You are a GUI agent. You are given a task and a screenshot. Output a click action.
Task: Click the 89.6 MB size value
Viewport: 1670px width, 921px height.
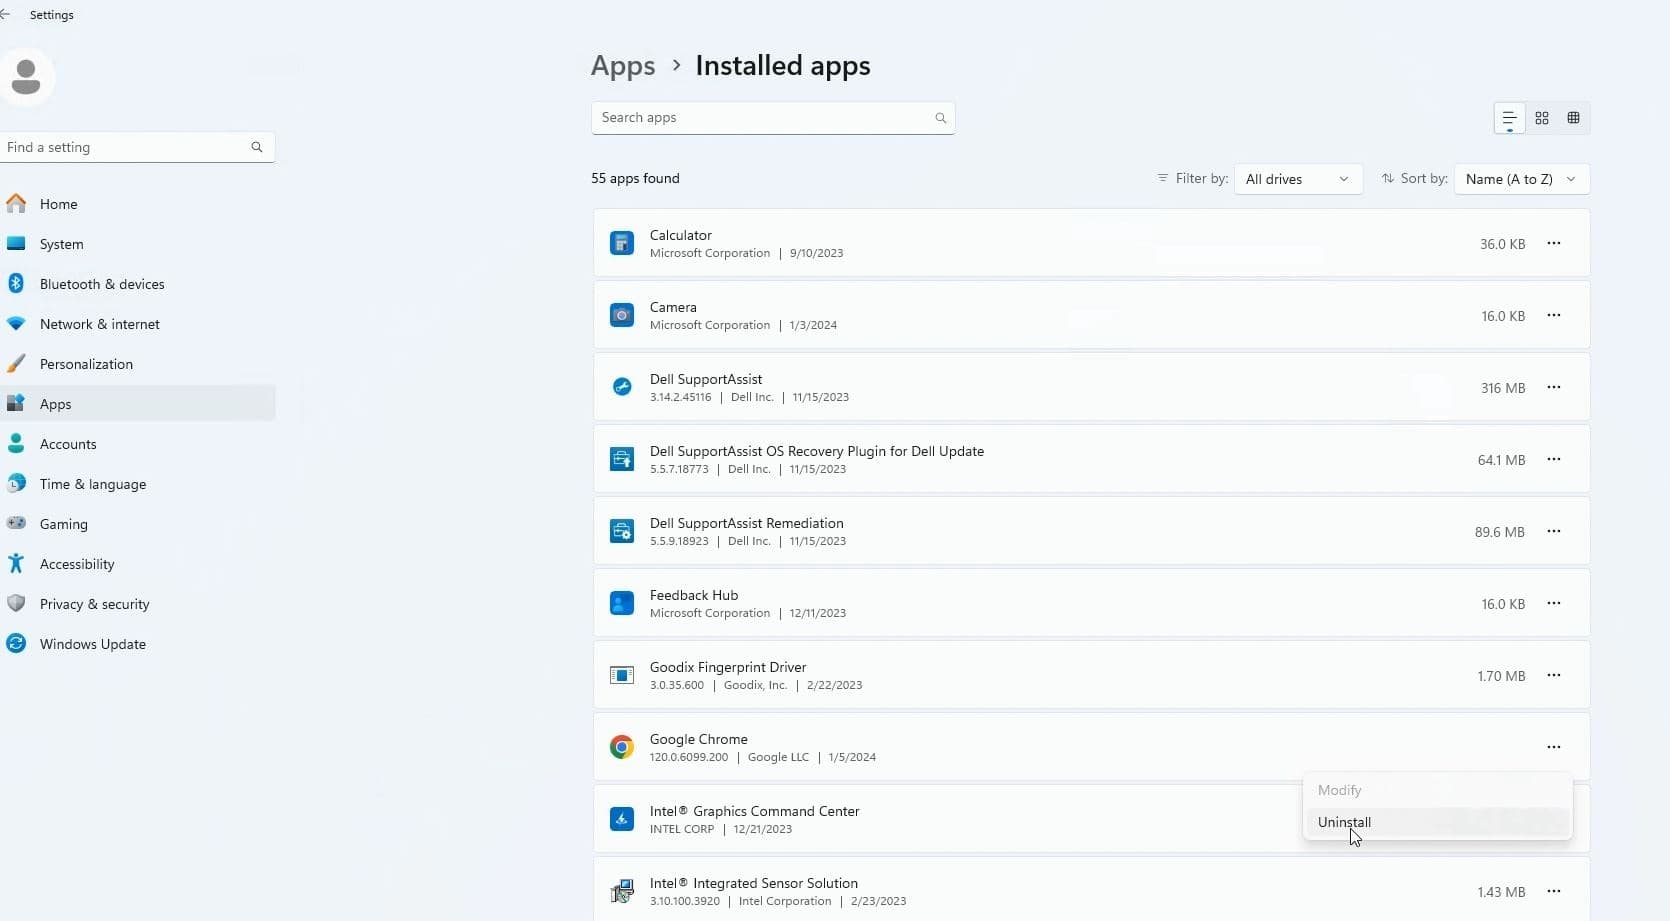point(1499,532)
